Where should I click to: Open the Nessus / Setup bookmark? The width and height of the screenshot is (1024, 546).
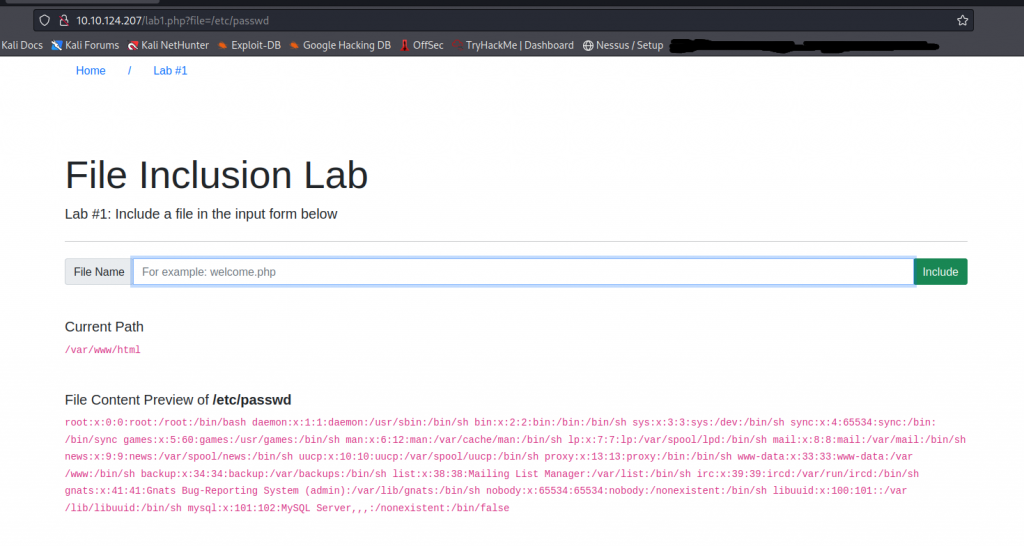[623, 45]
